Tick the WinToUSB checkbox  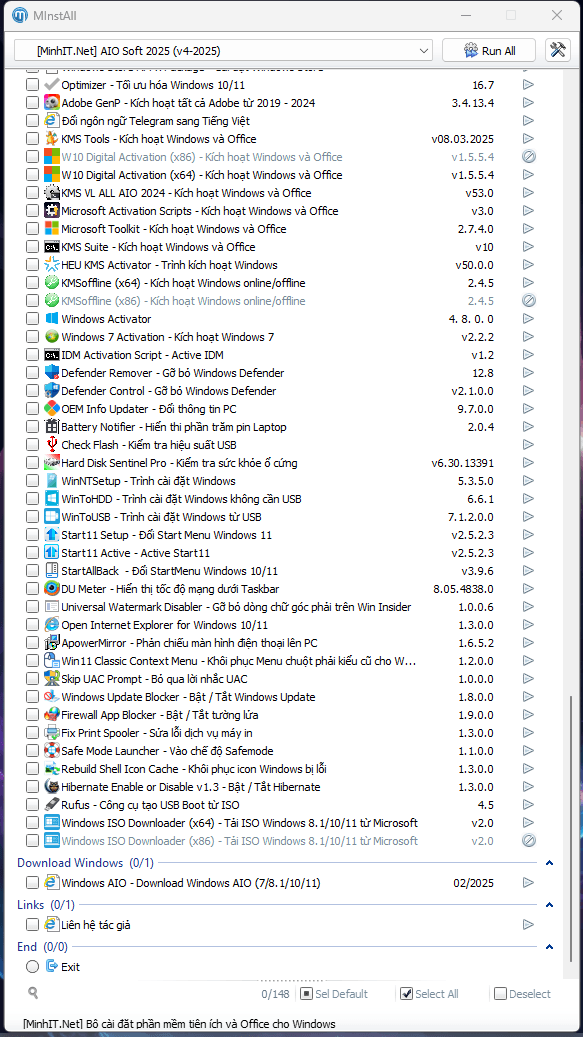tap(32, 517)
